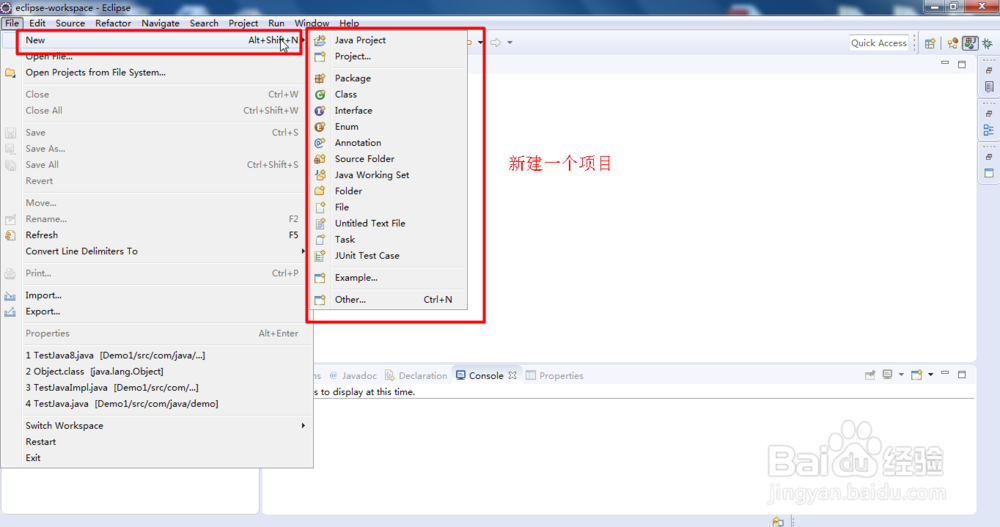Open the Refactor menu

pos(113,23)
